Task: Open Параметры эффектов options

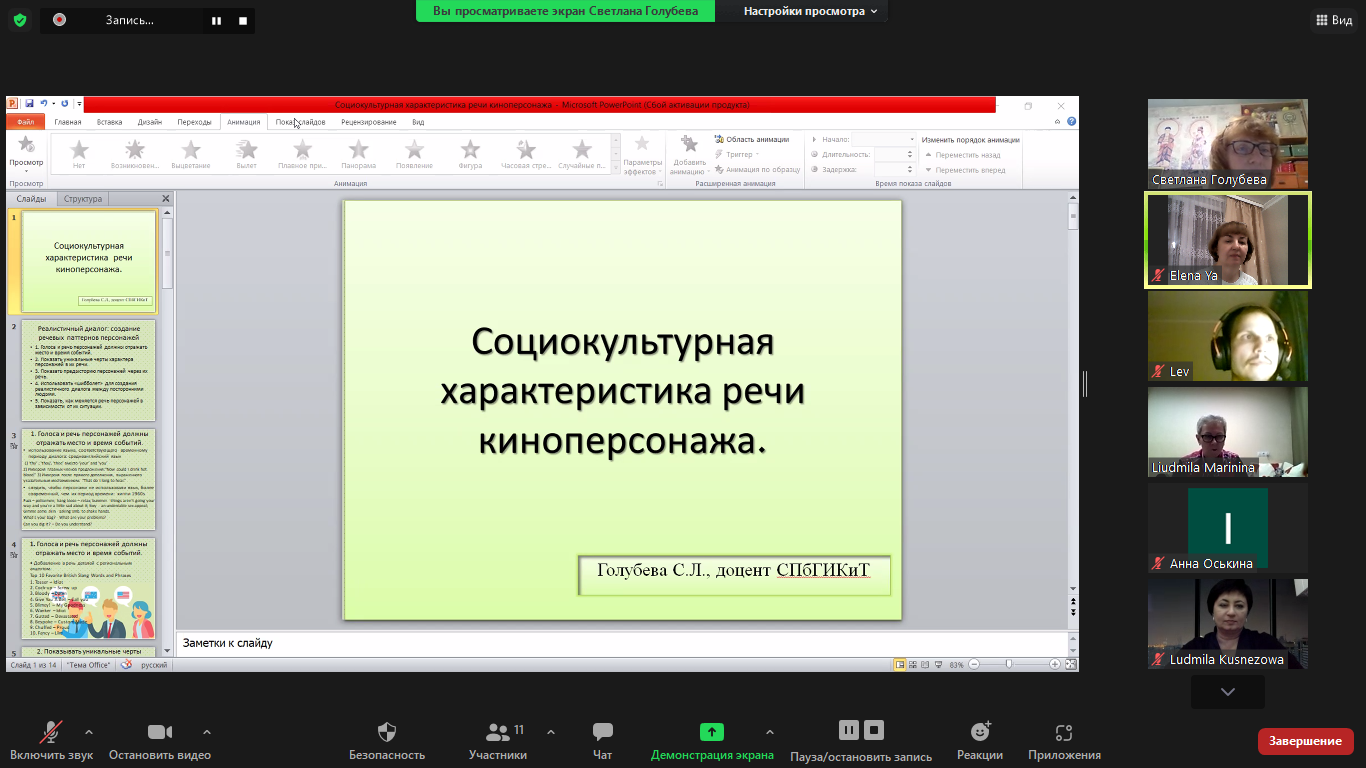Action: point(642,156)
